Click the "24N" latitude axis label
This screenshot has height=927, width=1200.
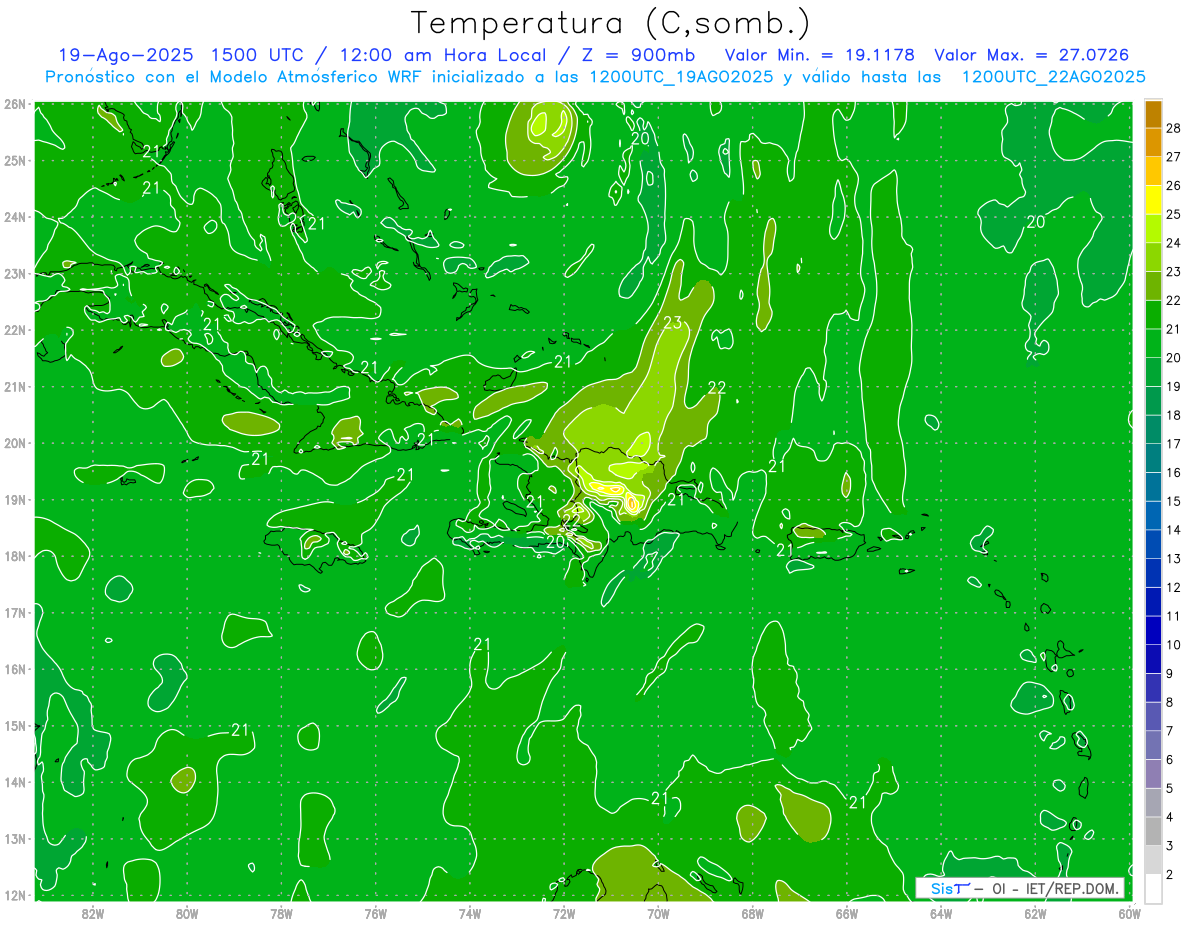15,217
